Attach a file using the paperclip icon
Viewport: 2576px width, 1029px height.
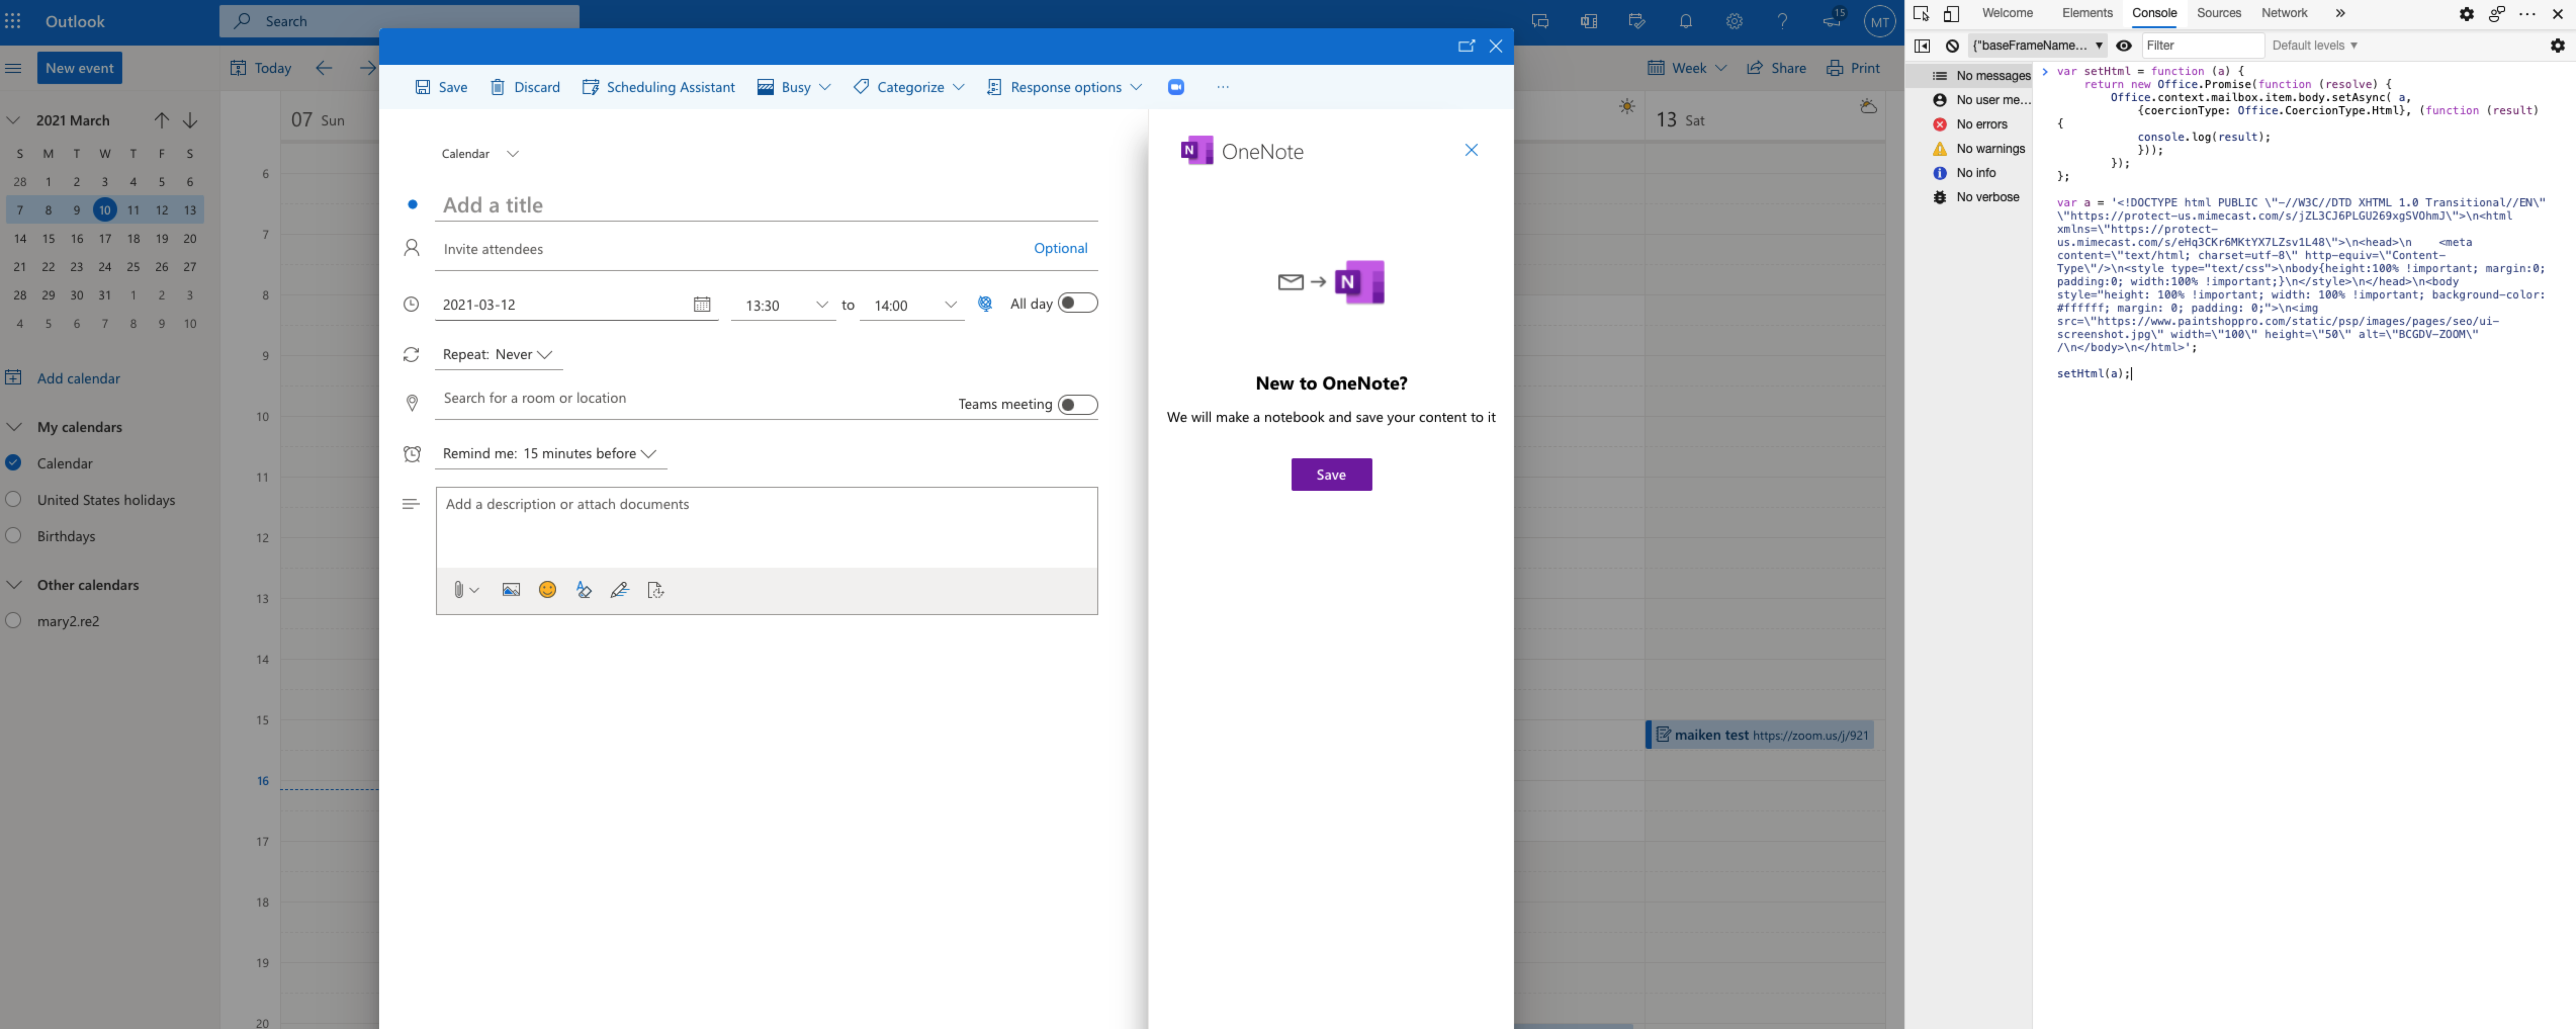click(x=459, y=590)
